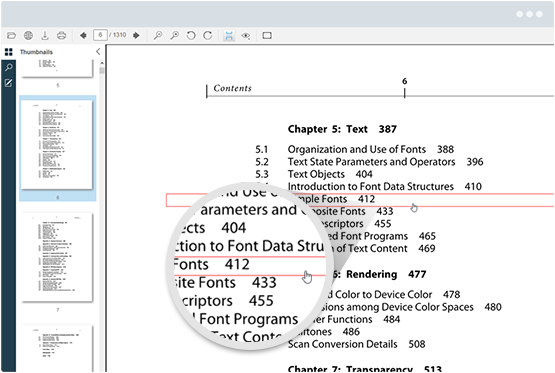This screenshot has height=373, width=555.
Task: Click 'Font Programs 465' entry
Action: [388, 236]
